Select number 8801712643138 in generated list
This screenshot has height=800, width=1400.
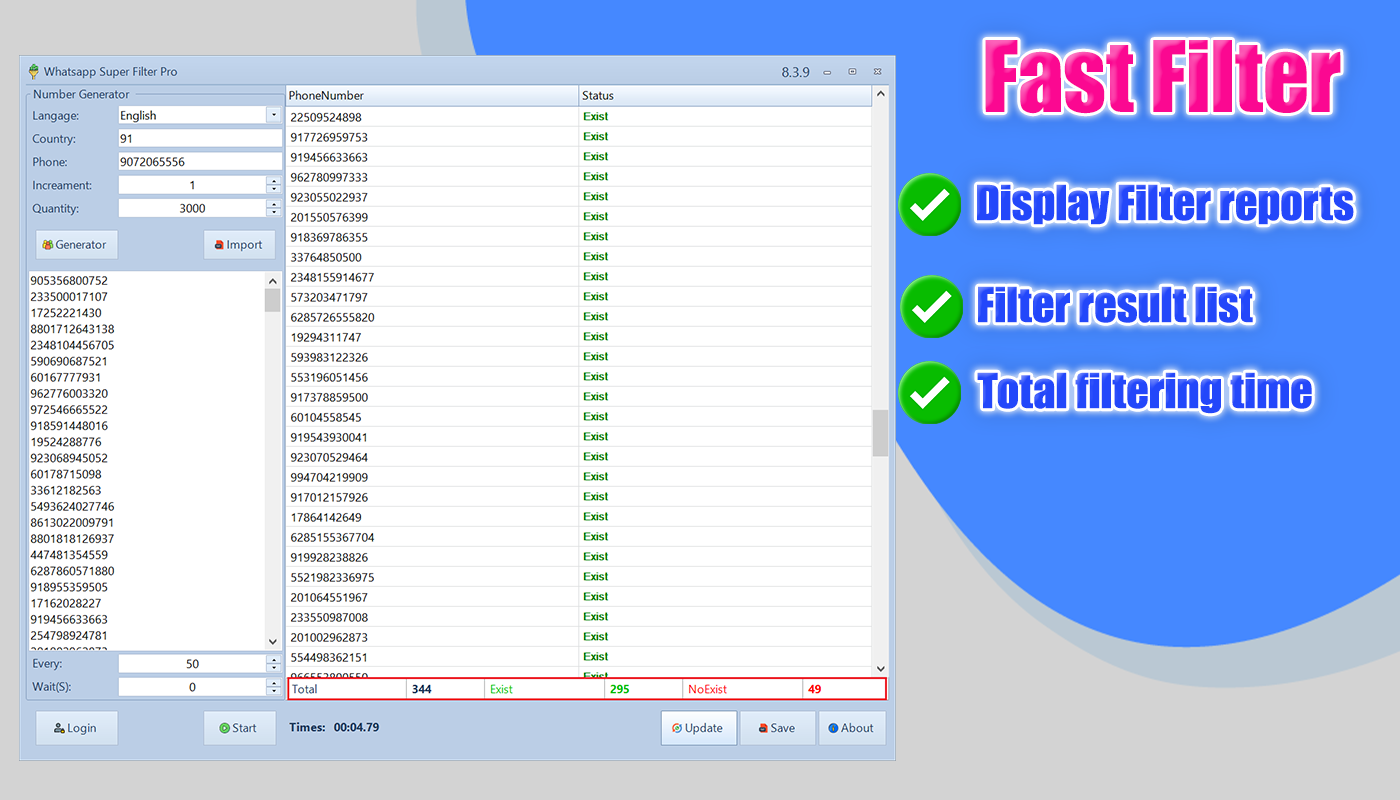[72, 329]
